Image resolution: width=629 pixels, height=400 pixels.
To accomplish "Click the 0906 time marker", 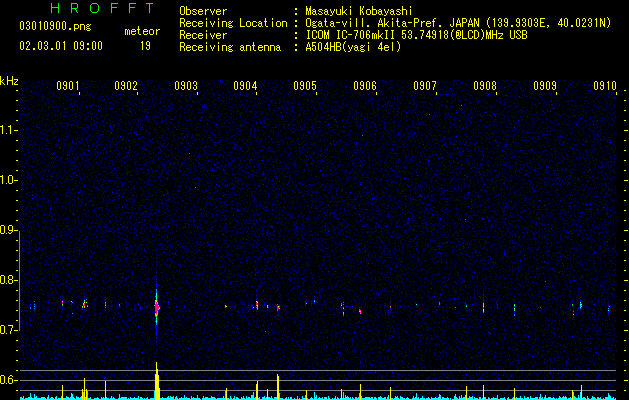I will tap(365, 86).
